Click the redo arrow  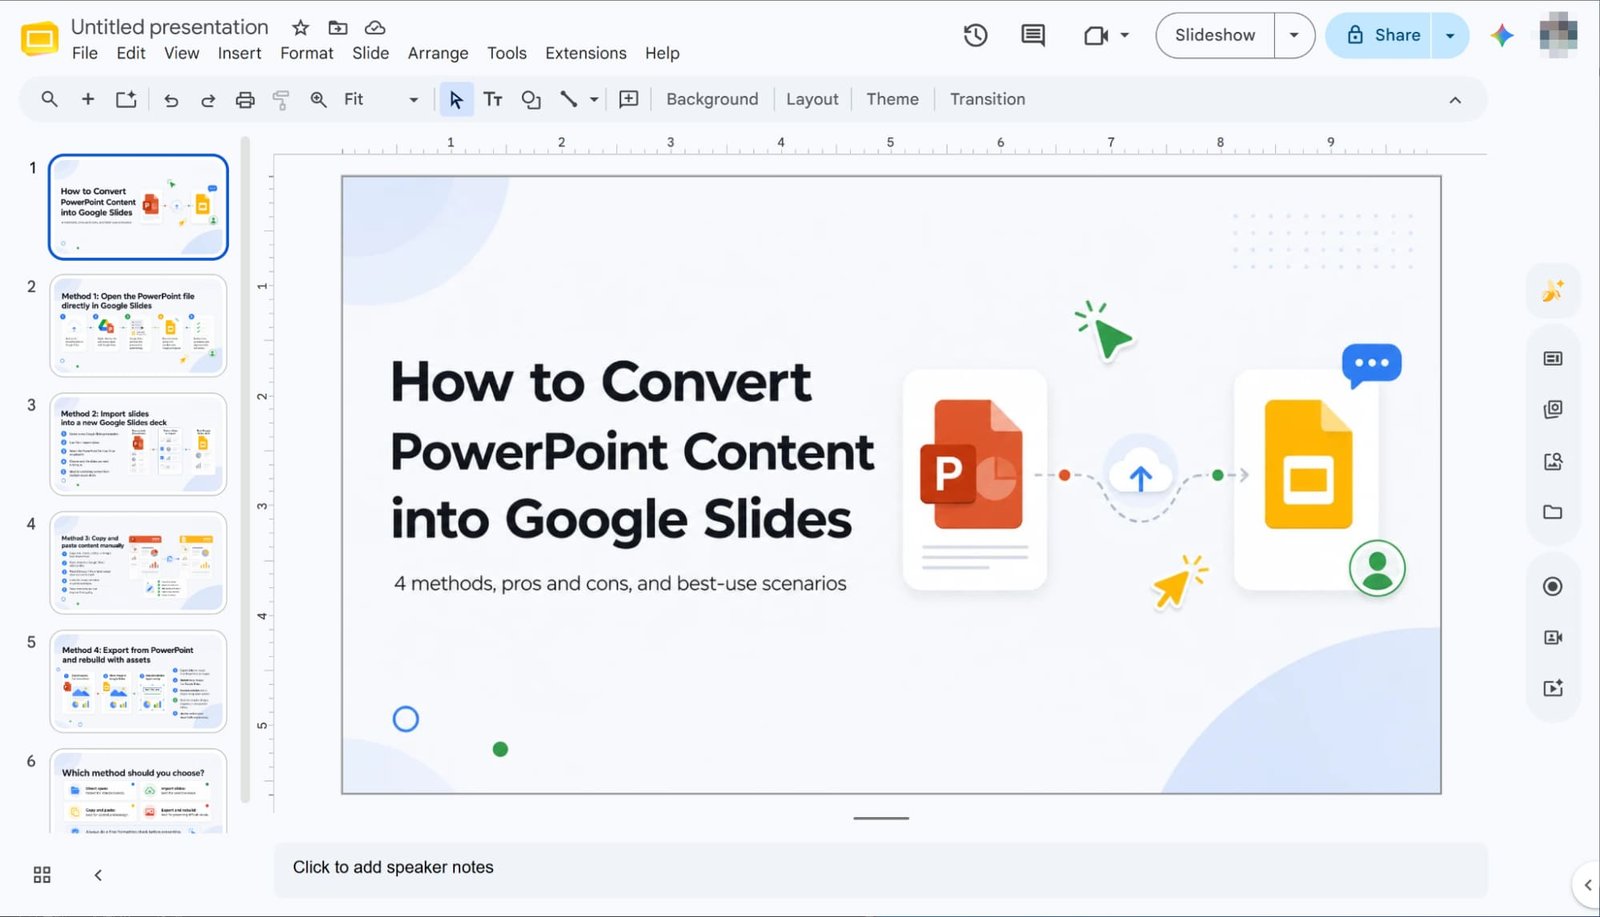[208, 99]
